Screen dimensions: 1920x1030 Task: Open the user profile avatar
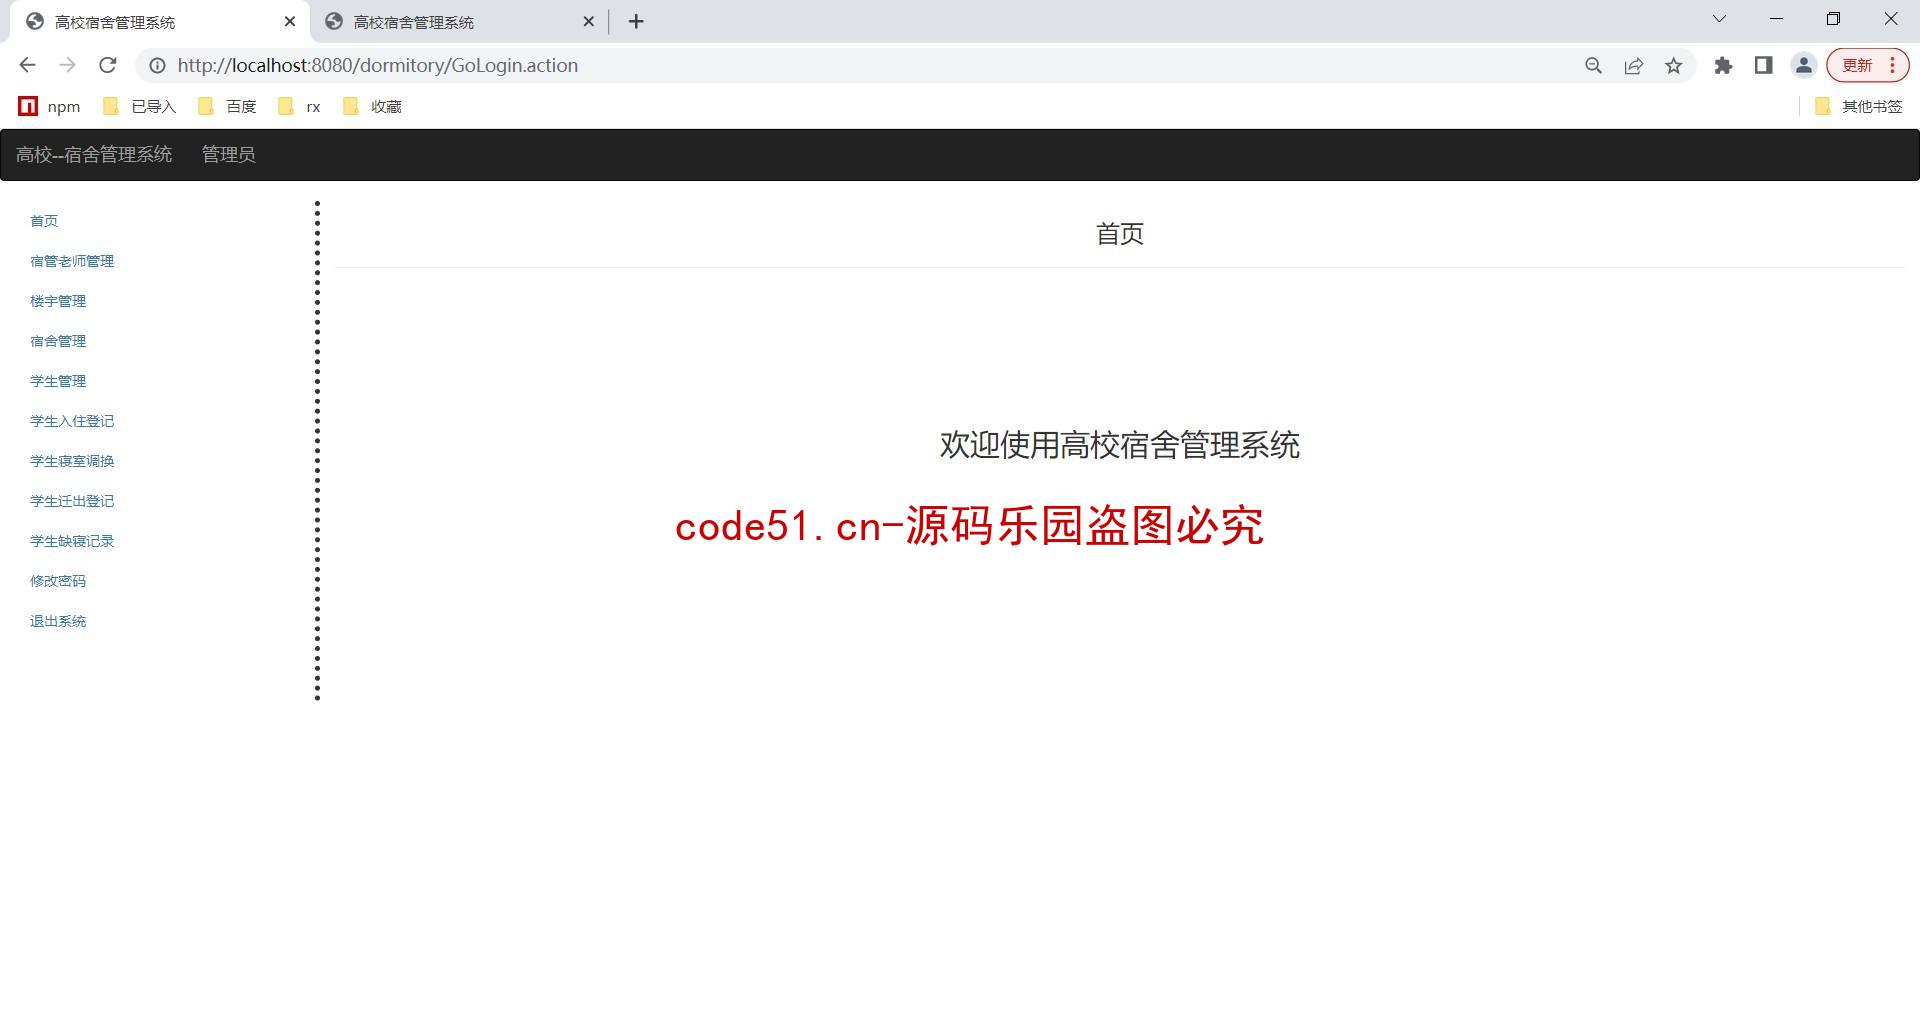(x=1803, y=65)
